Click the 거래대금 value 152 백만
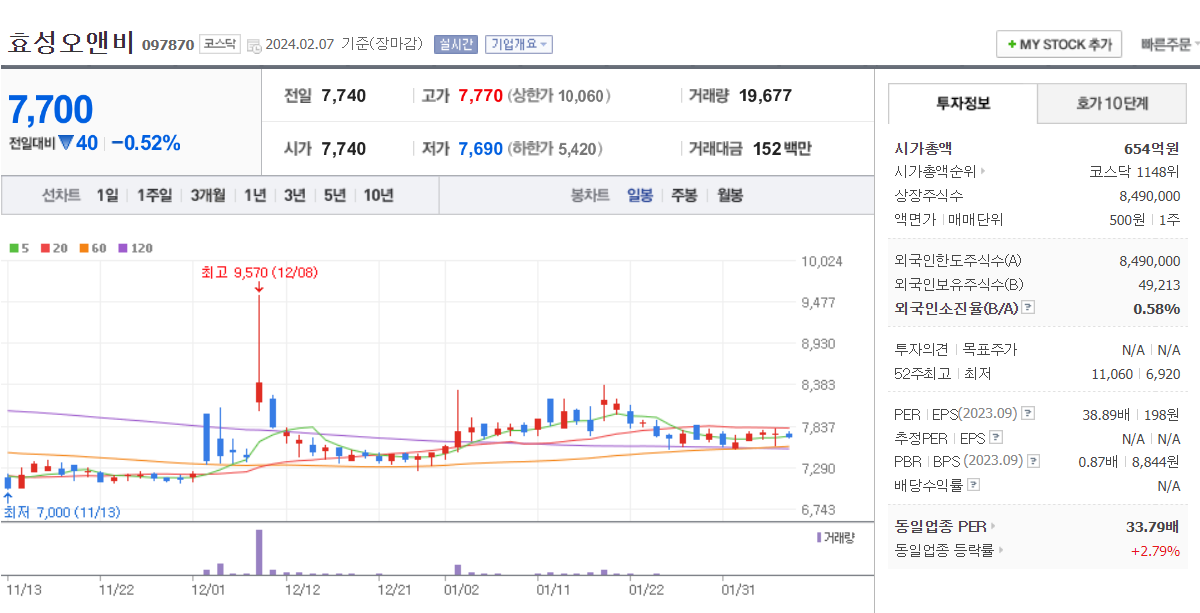 [x=782, y=149]
